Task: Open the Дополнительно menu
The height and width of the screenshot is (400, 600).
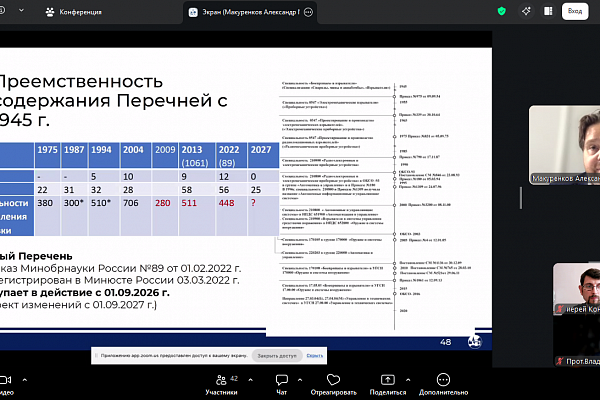Action: click(443, 385)
